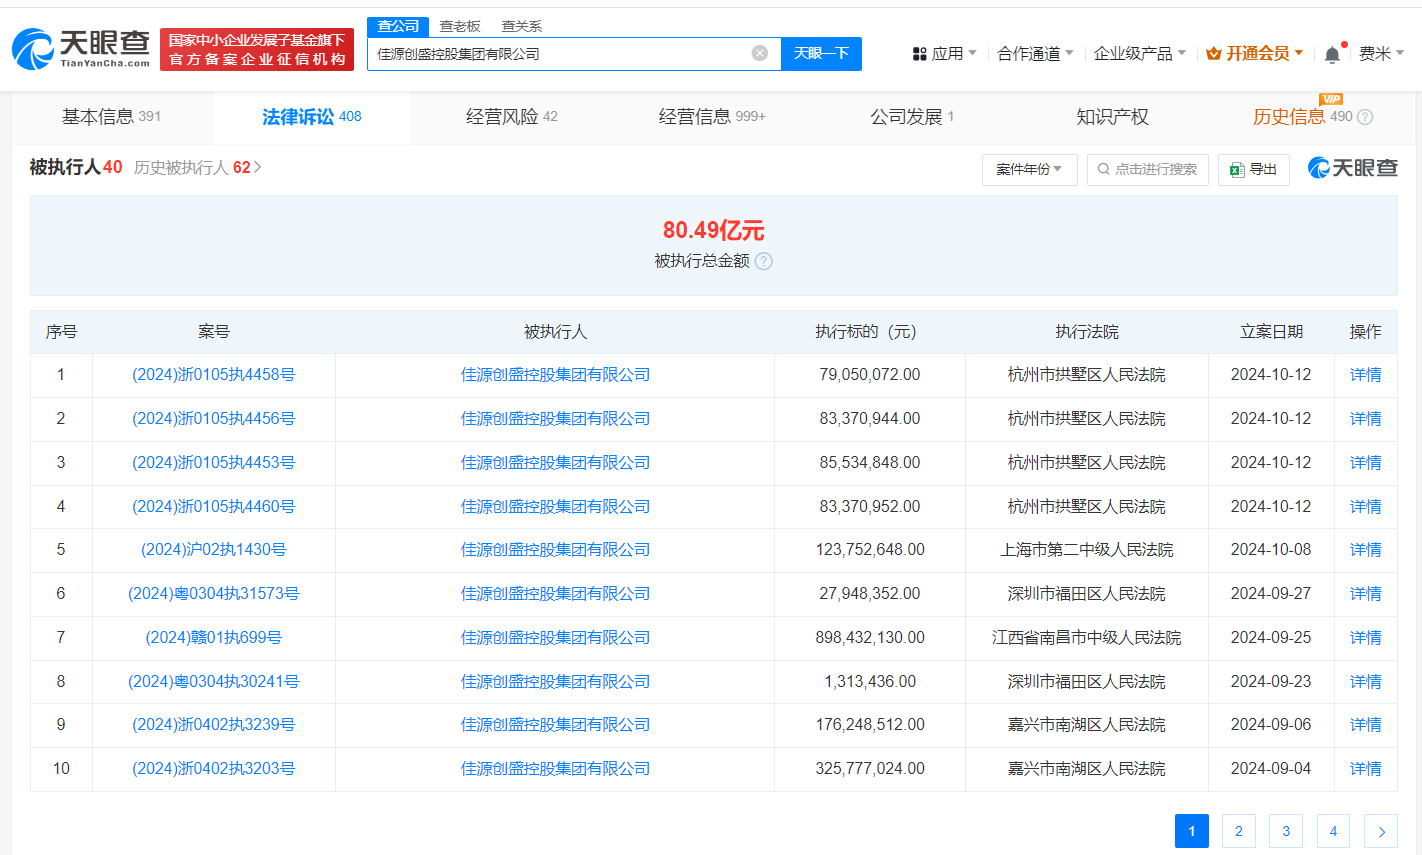Viewport: 1422px width, 855px height.
Task: Click the Excel icon beside 导出
Action: (x=1234, y=169)
